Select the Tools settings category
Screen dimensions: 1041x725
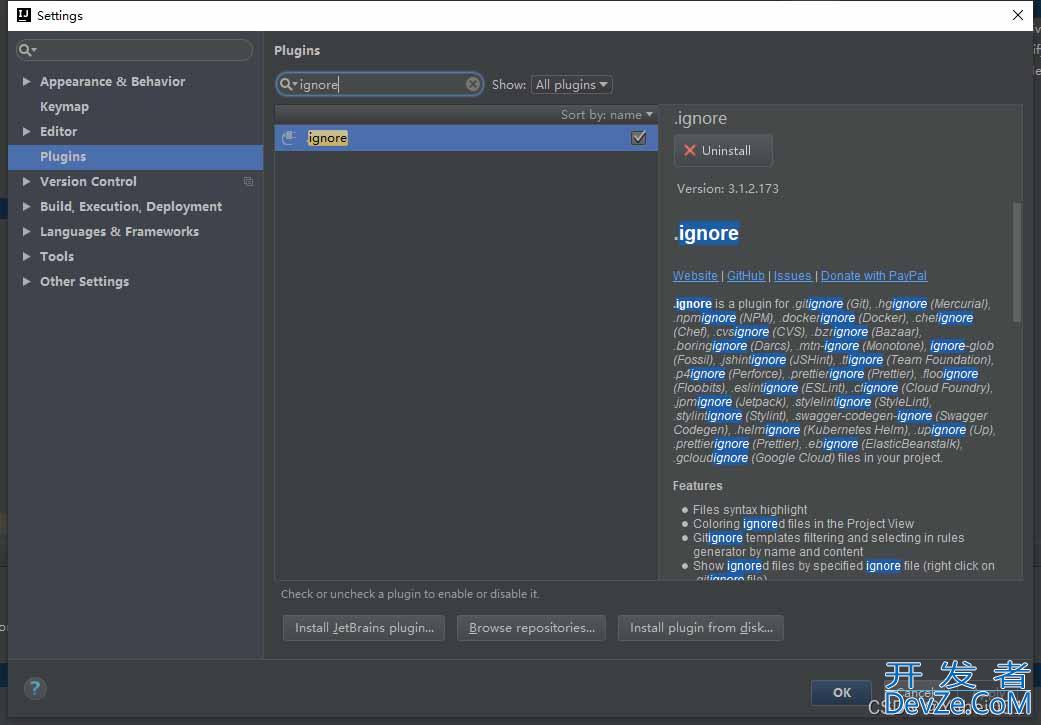(x=57, y=256)
